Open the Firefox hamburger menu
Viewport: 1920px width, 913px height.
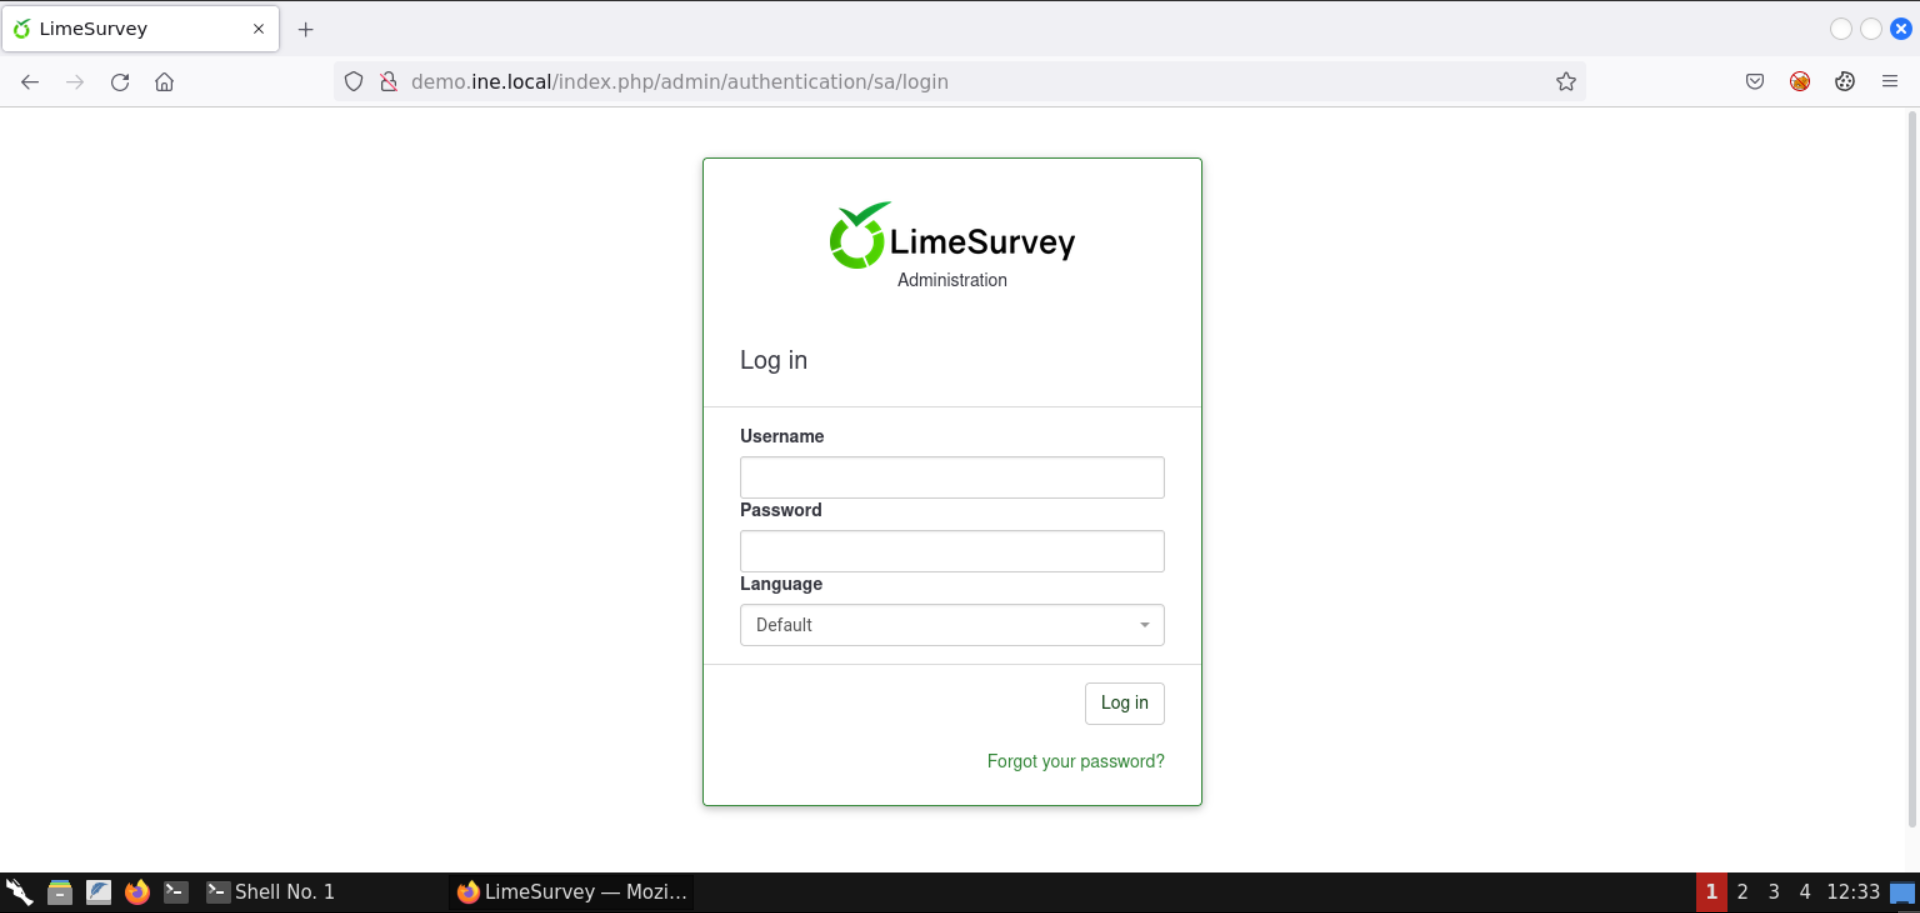click(x=1891, y=81)
